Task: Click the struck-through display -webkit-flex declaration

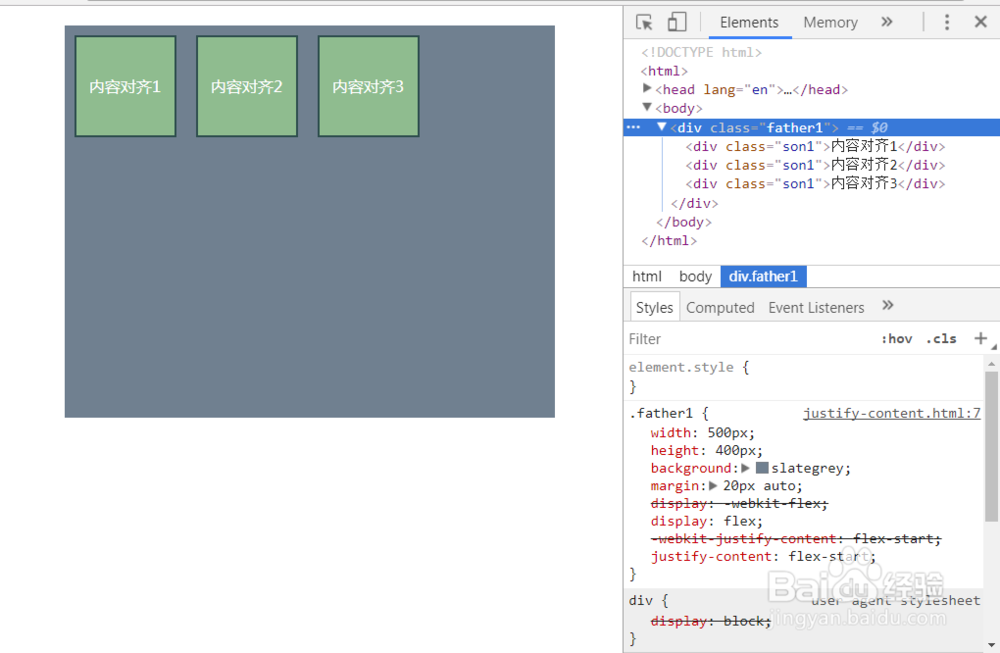Action: pyautogui.click(x=739, y=504)
